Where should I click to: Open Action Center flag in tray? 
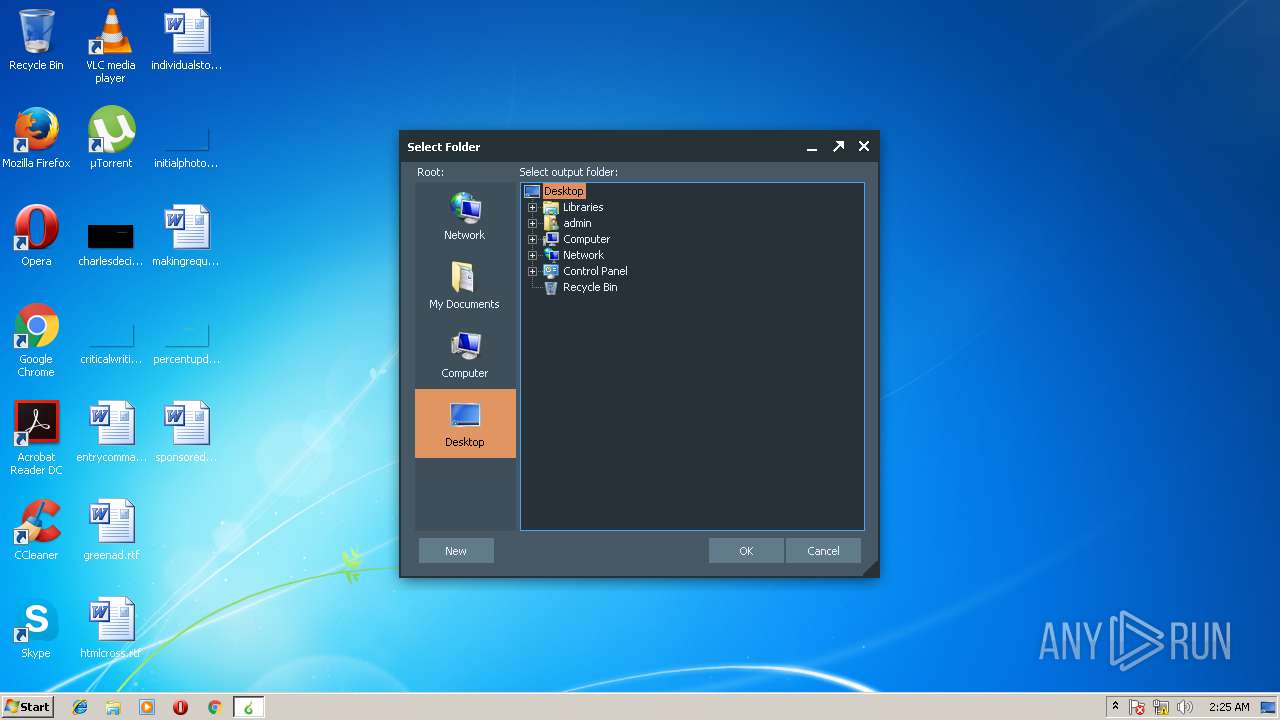[x=1137, y=707]
